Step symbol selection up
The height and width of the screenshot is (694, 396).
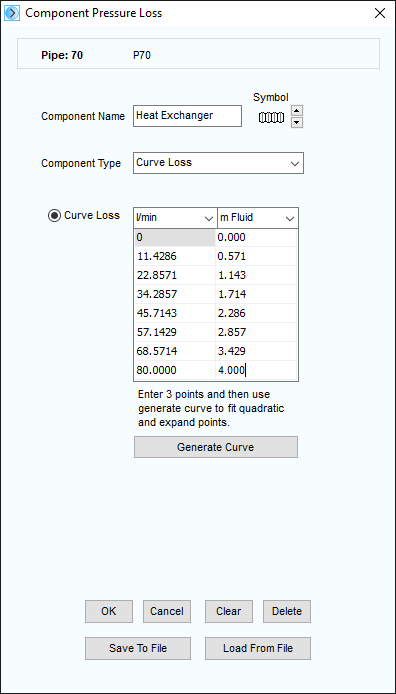[297, 111]
